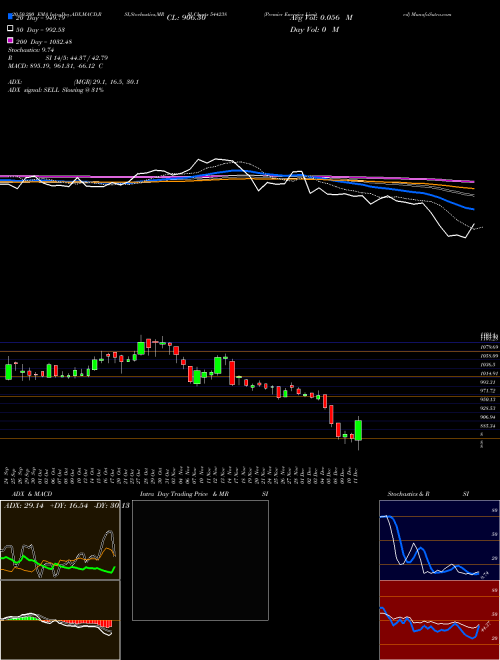This screenshot has height=660, width=500.
Task: Click the 885.34 price axis label
Action: (490, 426)
